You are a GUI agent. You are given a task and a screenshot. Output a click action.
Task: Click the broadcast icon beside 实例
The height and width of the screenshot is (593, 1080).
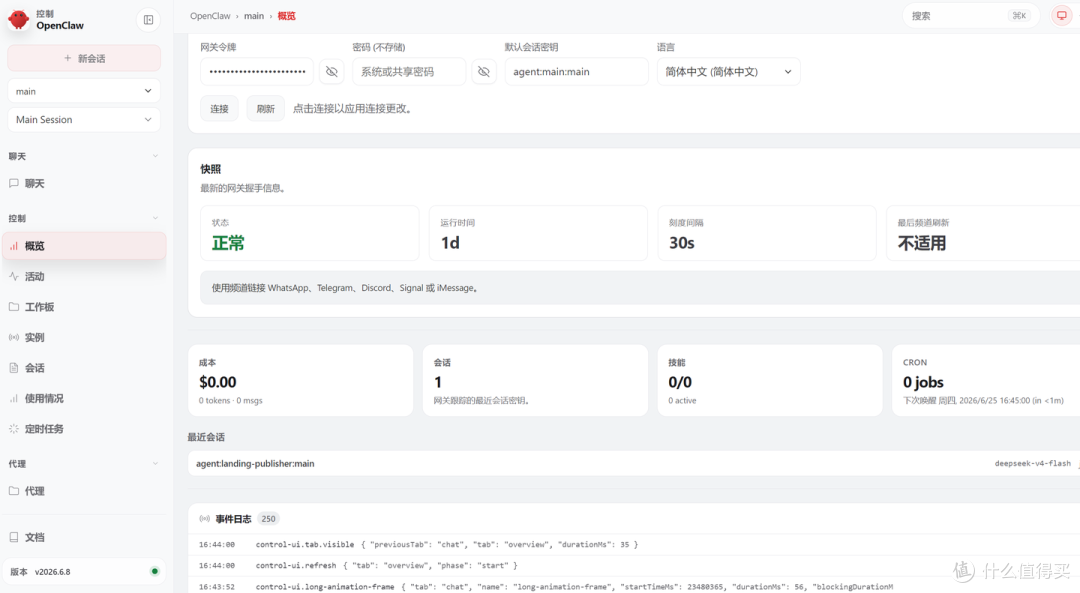(14, 337)
